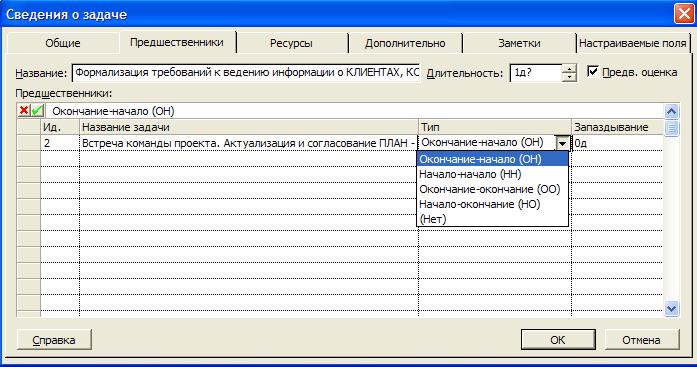Click the Запаздывание column header
The height and width of the screenshot is (367, 697).
(617, 127)
